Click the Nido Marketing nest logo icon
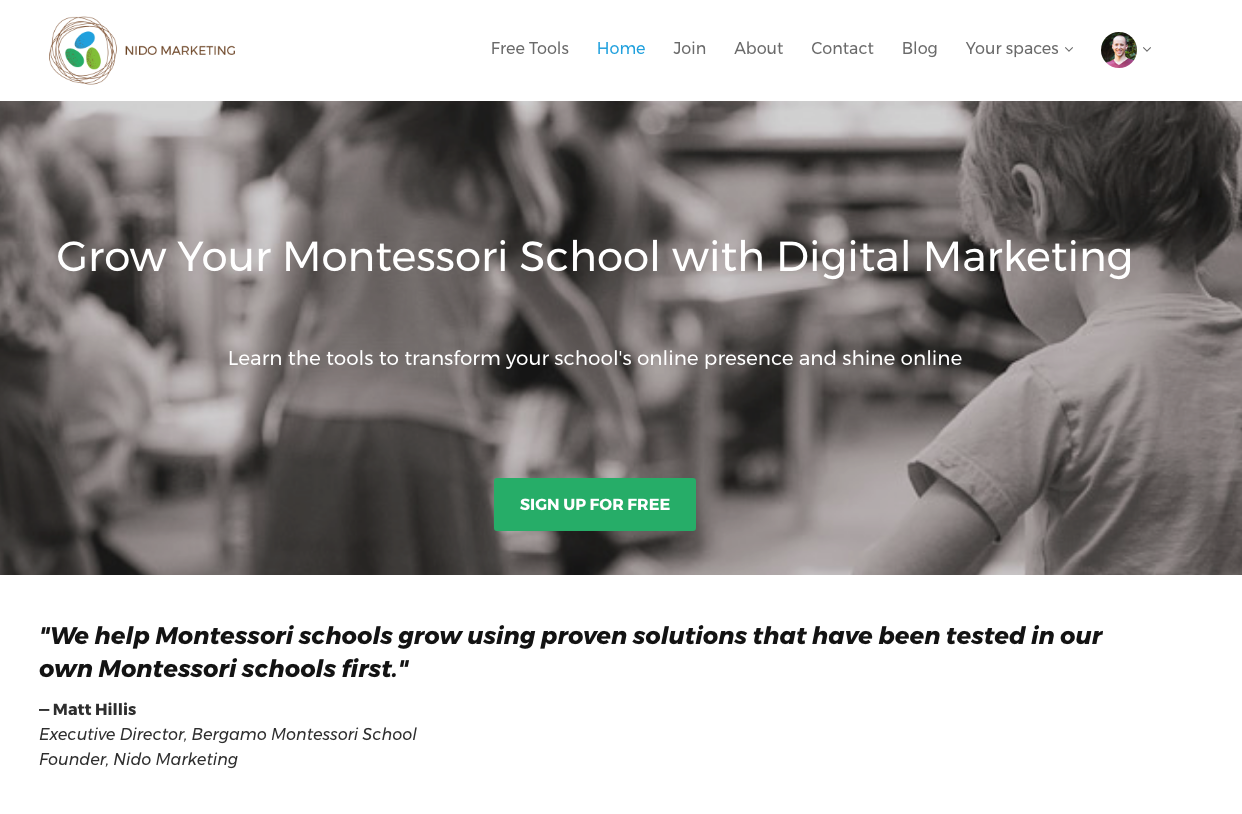Viewport: 1242px width, 814px height. point(82,50)
